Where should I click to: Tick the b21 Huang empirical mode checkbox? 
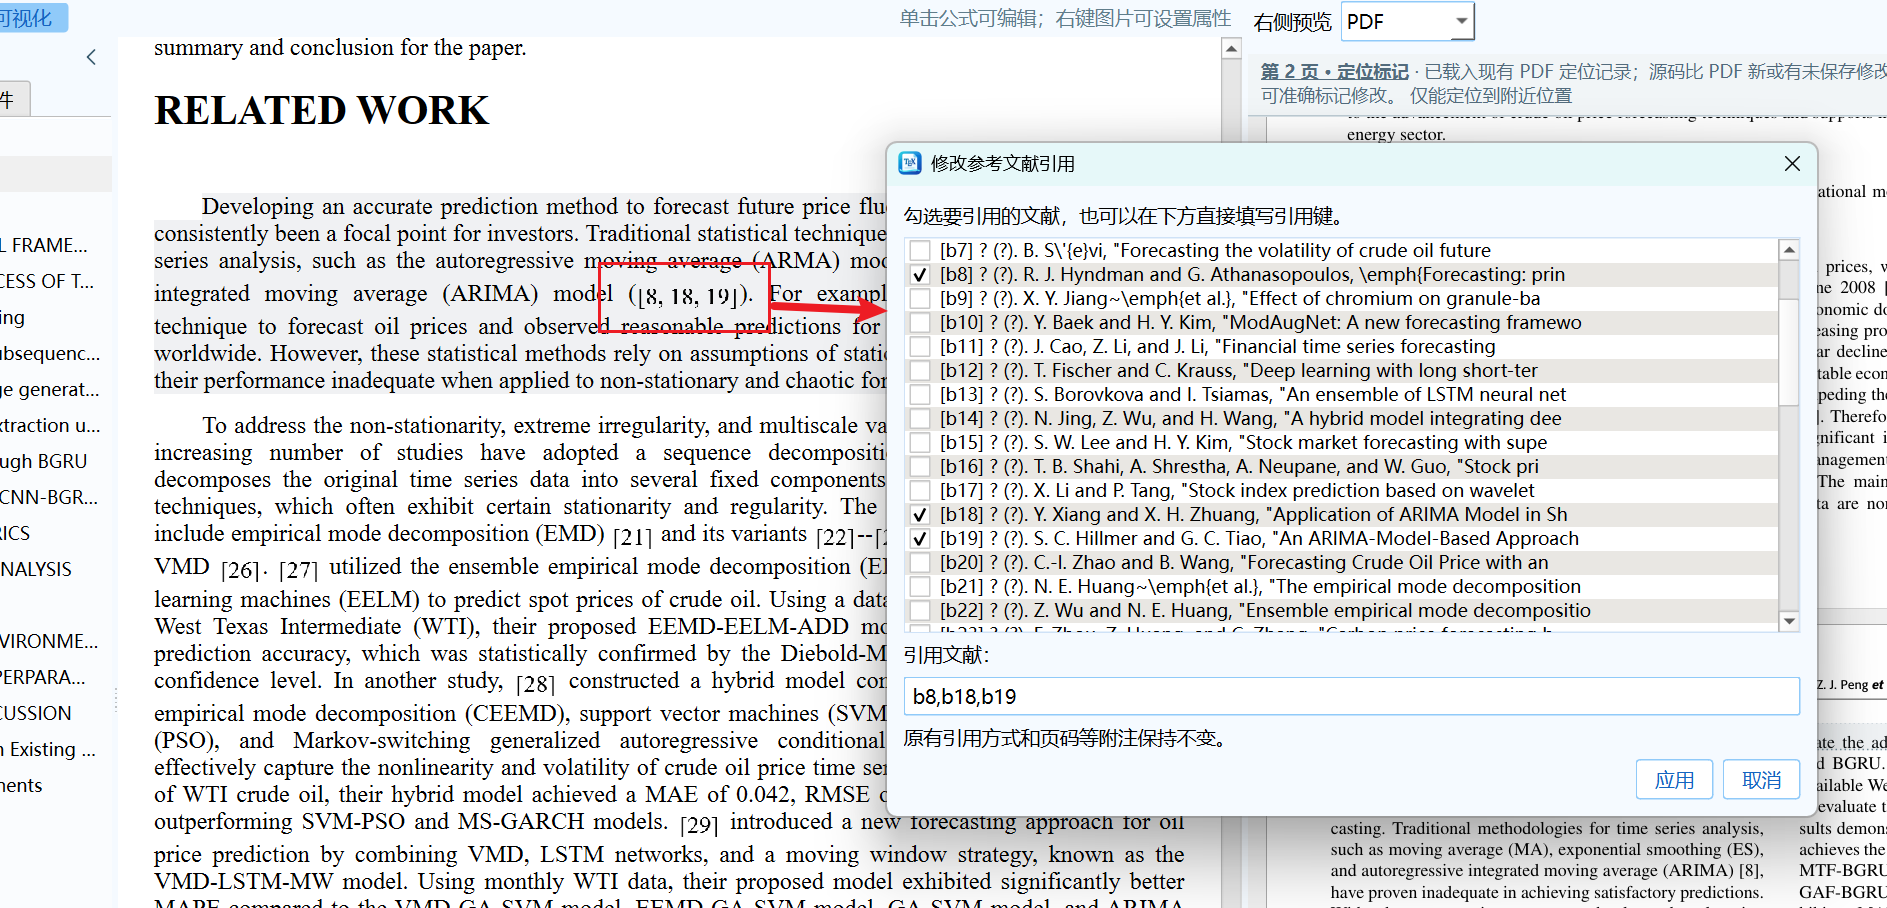click(920, 586)
